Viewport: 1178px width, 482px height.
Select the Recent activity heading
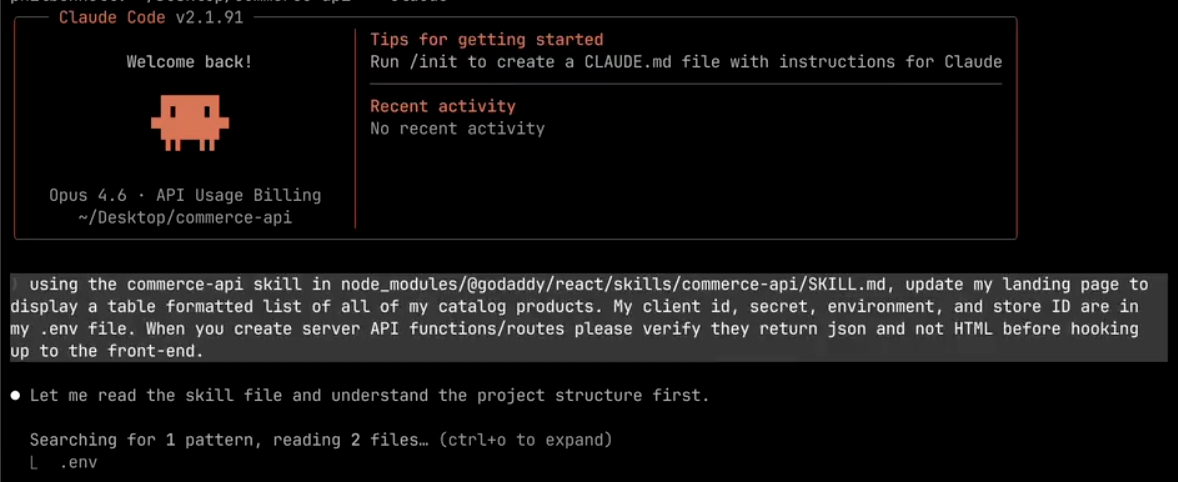443,106
